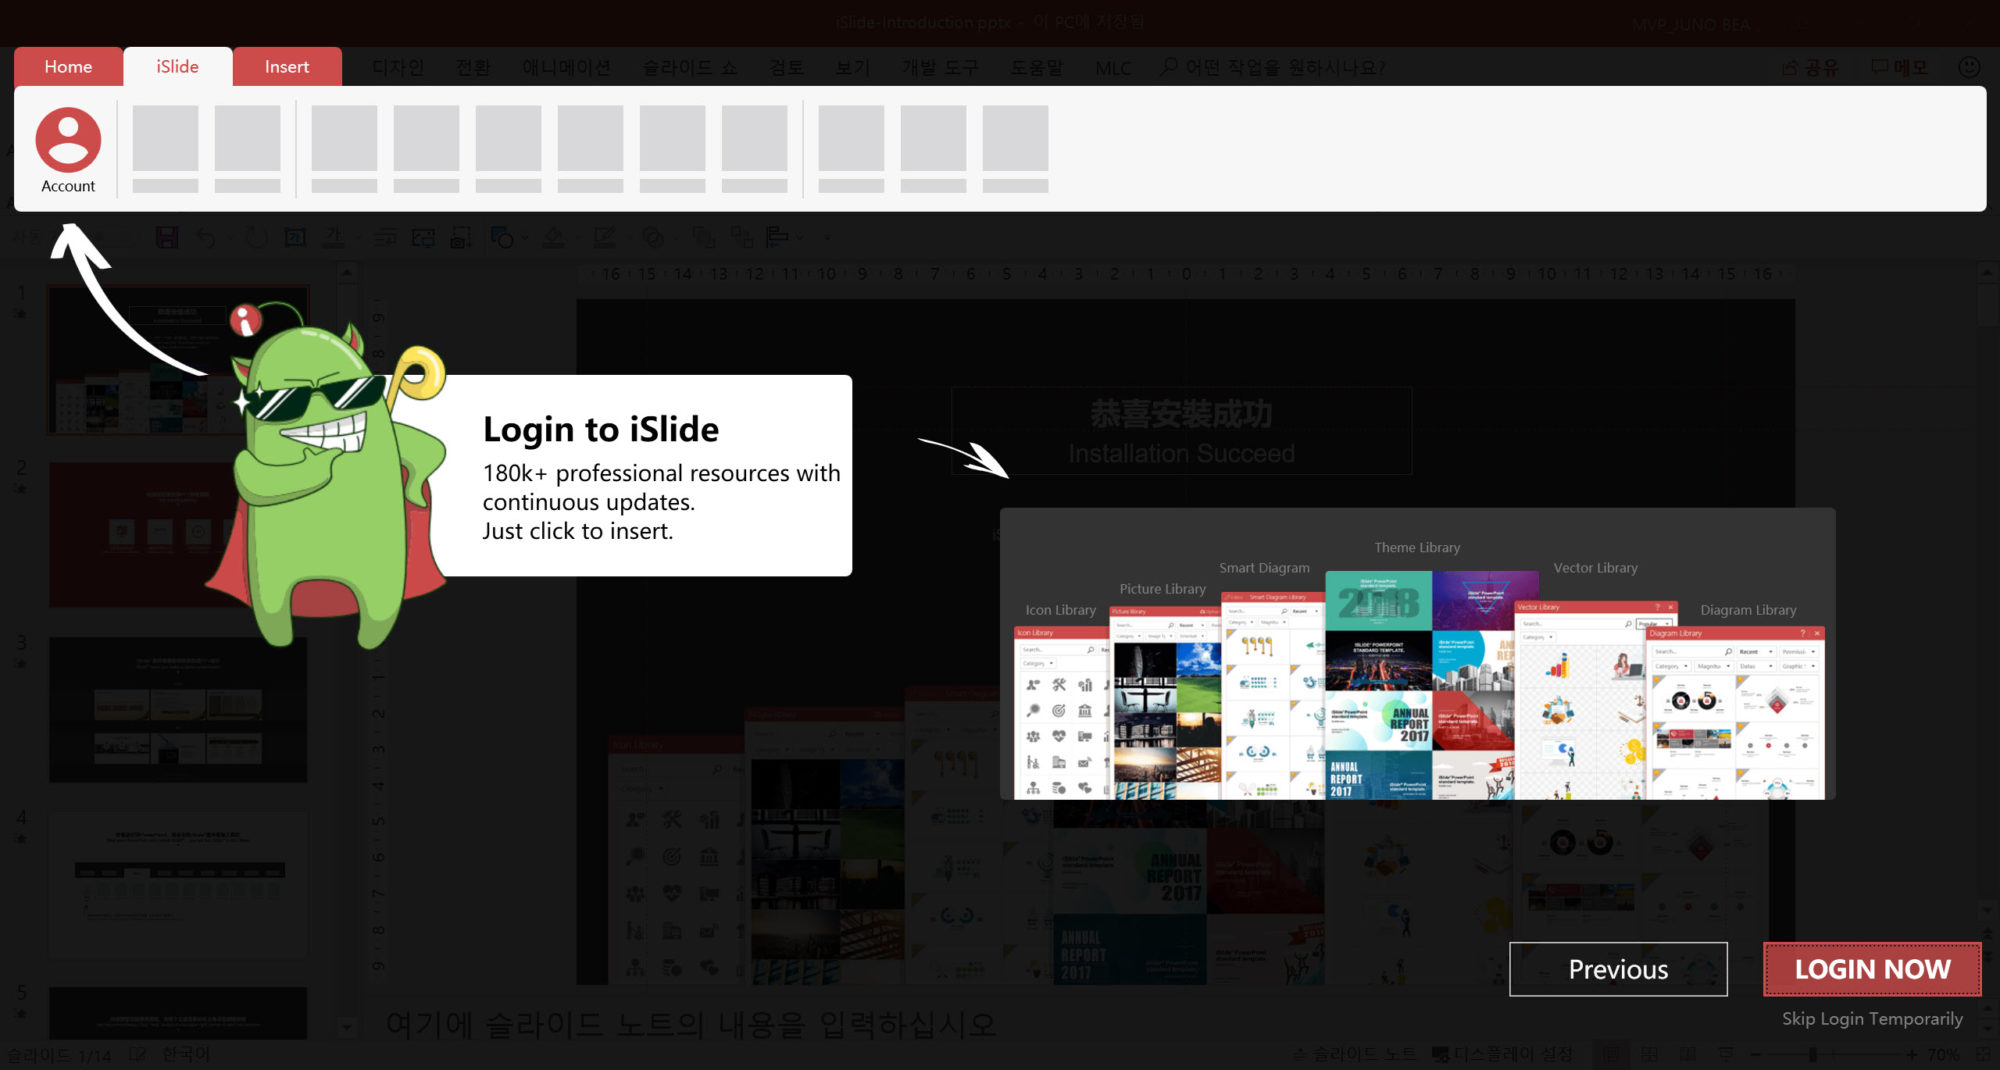
Task: Open the Home tab
Action: tap(68, 67)
